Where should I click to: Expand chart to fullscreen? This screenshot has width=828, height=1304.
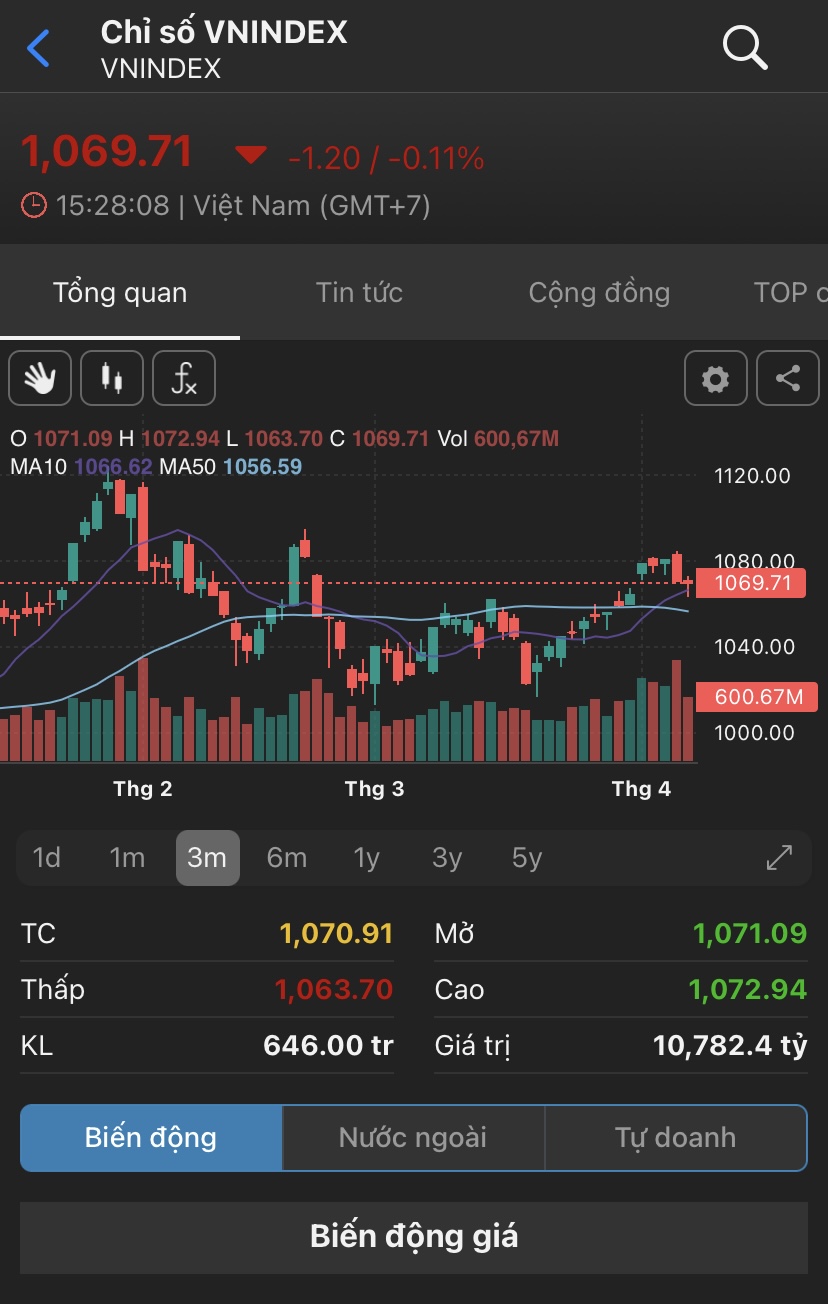click(x=779, y=858)
